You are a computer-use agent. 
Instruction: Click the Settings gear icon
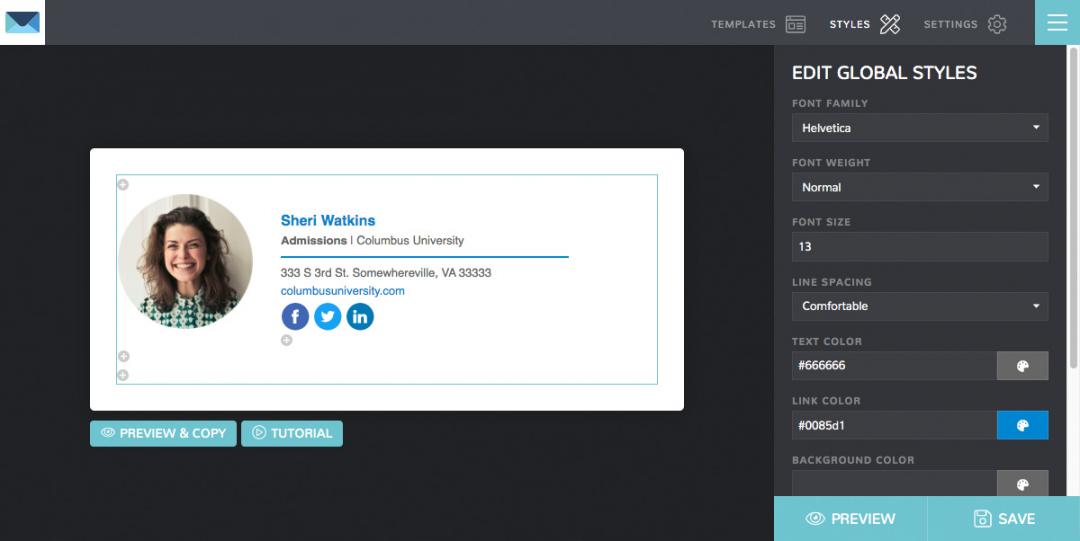(997, 24)
